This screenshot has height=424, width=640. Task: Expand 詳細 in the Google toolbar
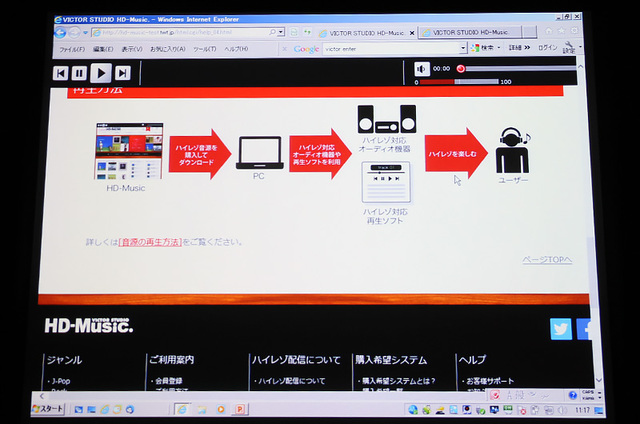pos(519,48)
